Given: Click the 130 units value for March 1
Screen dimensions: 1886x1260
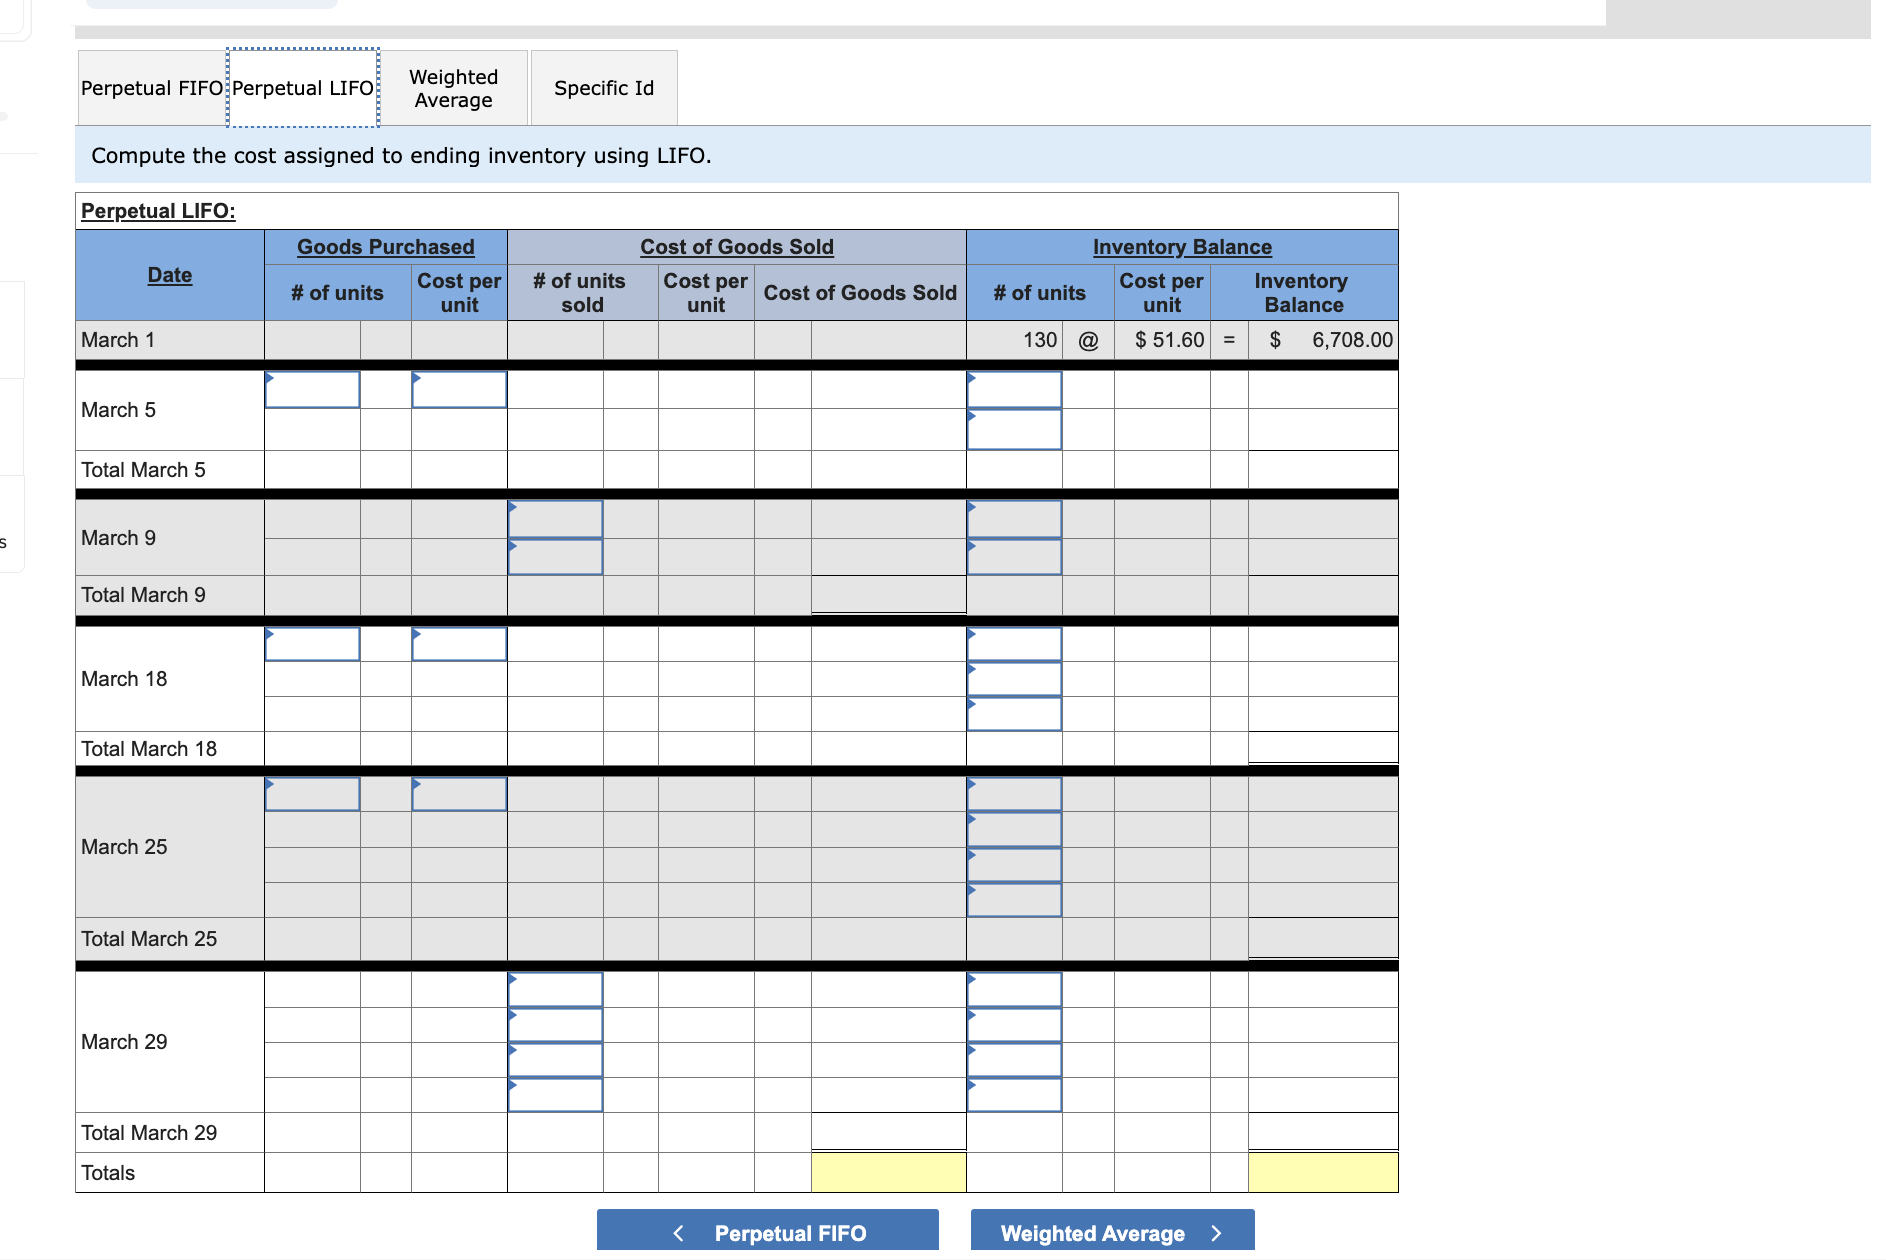Looking at the screenshot, I should click(x=1040, y=340).
